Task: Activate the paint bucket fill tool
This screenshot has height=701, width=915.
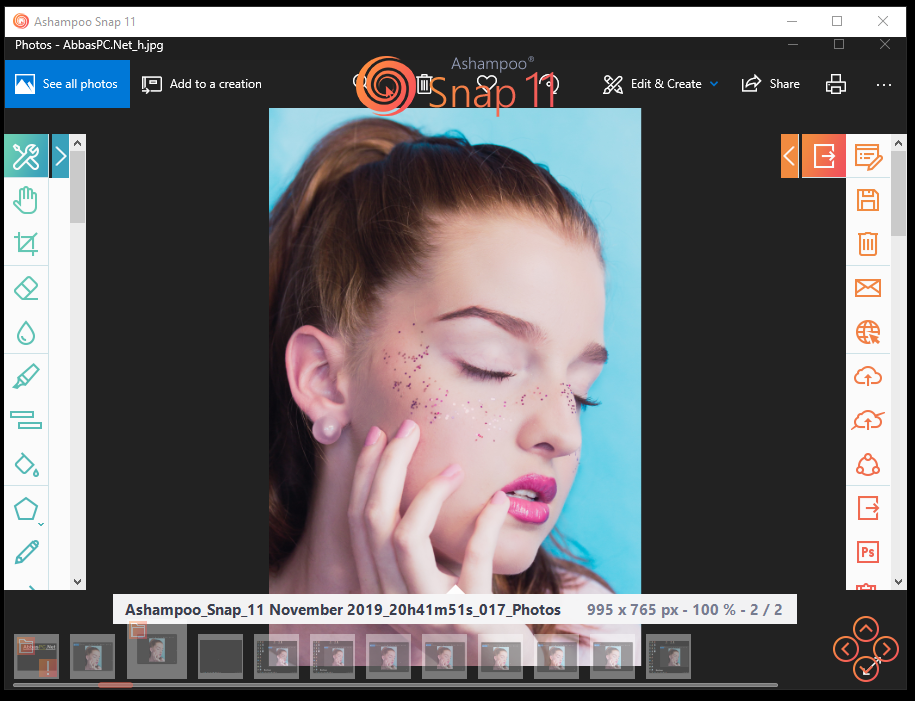Action: (26, 465)
